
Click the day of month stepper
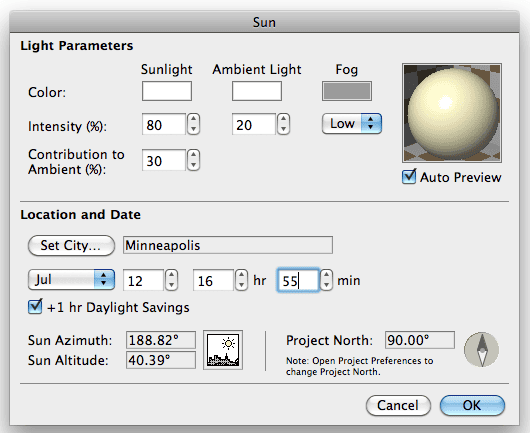click(171, 280)
